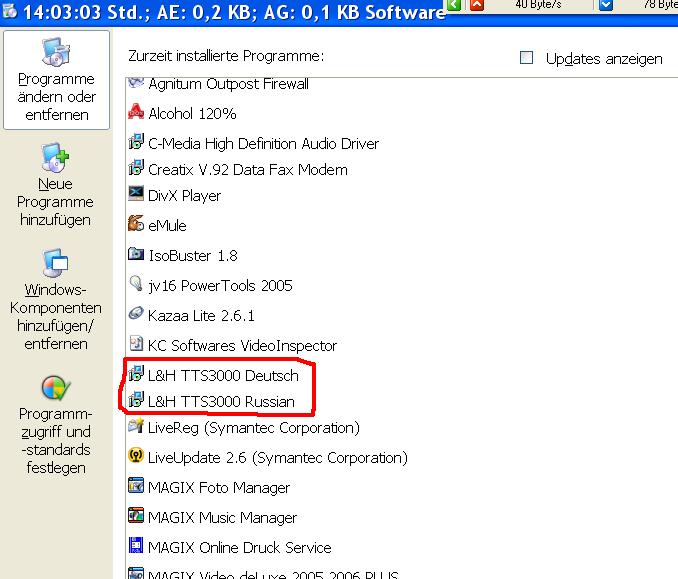Click the green left-arrow icon at top
Viewport: 678px width, 579px height.
pos(454,5)
